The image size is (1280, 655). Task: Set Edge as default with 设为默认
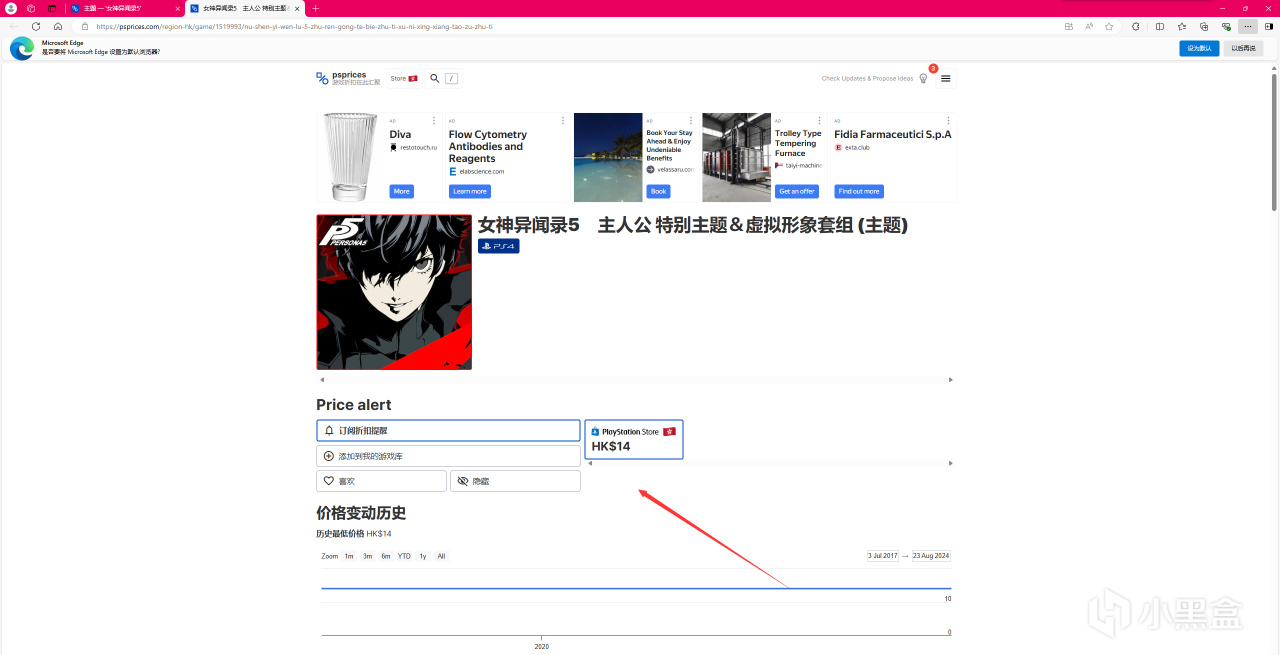[x=1199, y=48]
